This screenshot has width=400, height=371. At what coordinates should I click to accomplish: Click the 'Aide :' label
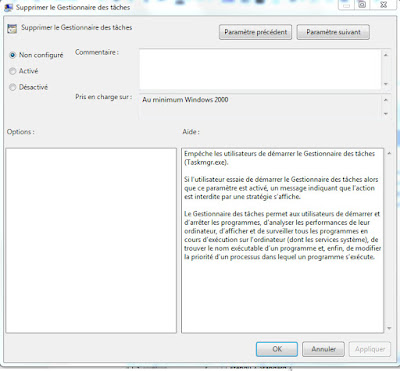[191, 132]
